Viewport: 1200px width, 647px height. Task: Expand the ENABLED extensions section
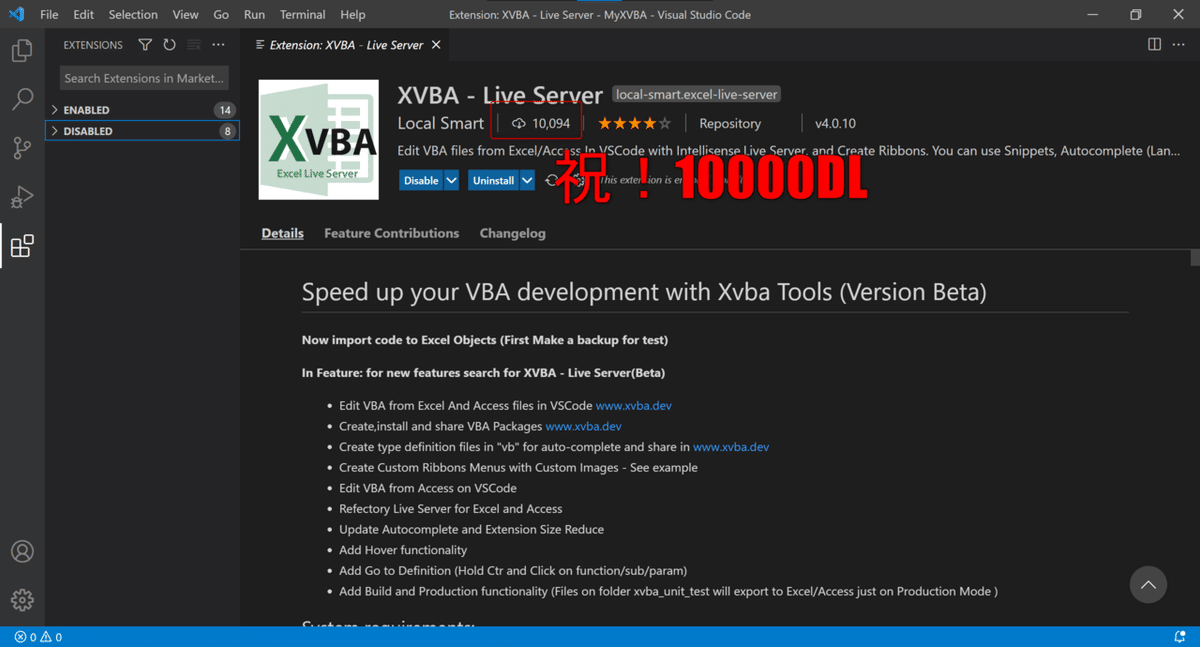tap(142, 110)
